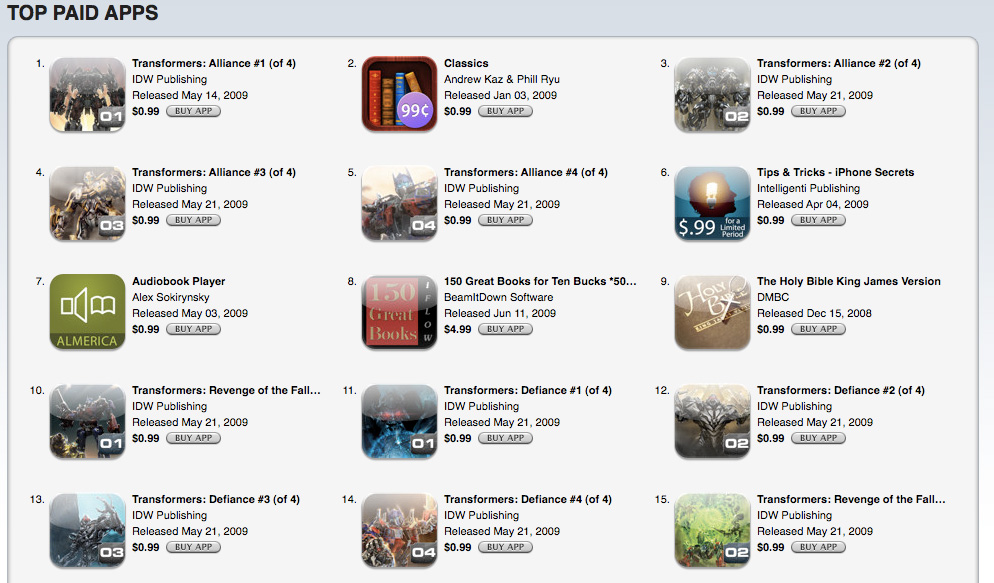The height and width of the screenshot is (583, 994).
Task: Click Buy App for Audiobook Player
Action: click(193, 329)
